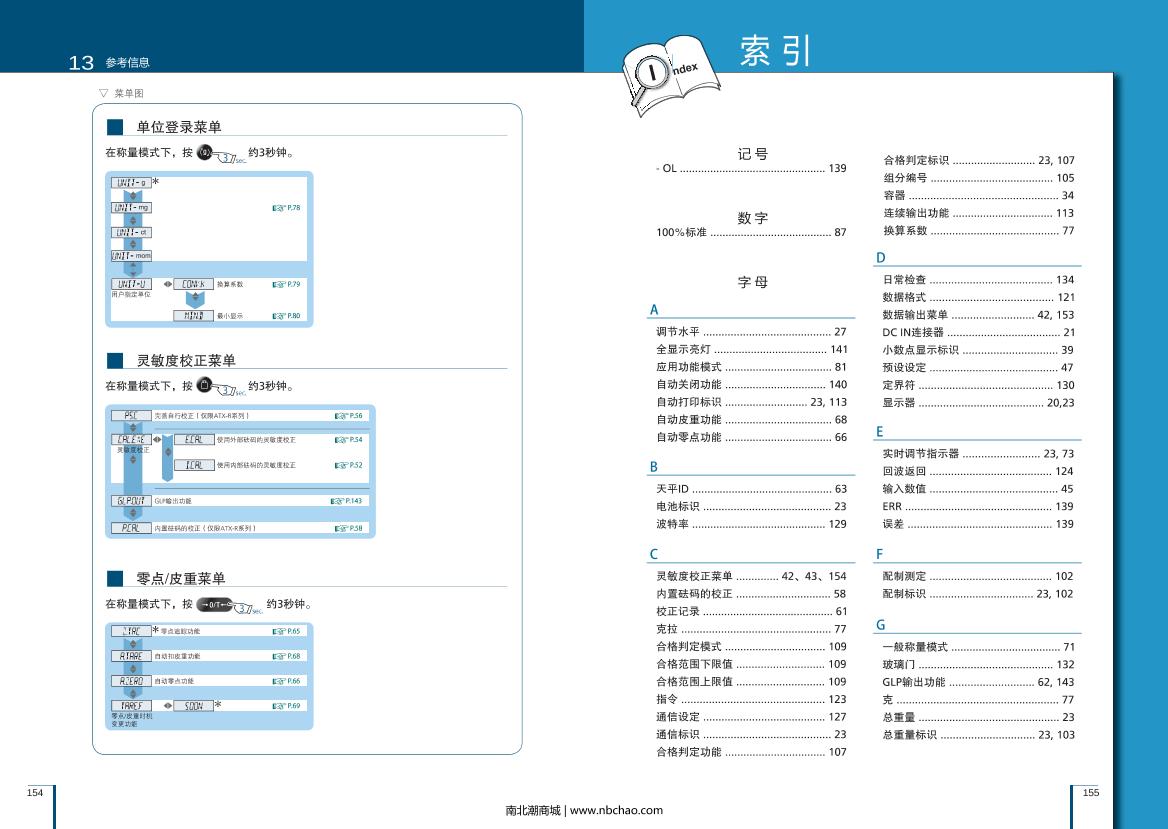Viewport: 1168px width, 829px height.
Task: Click the 0/T zero-tare key icon
Action: [215, 605]
